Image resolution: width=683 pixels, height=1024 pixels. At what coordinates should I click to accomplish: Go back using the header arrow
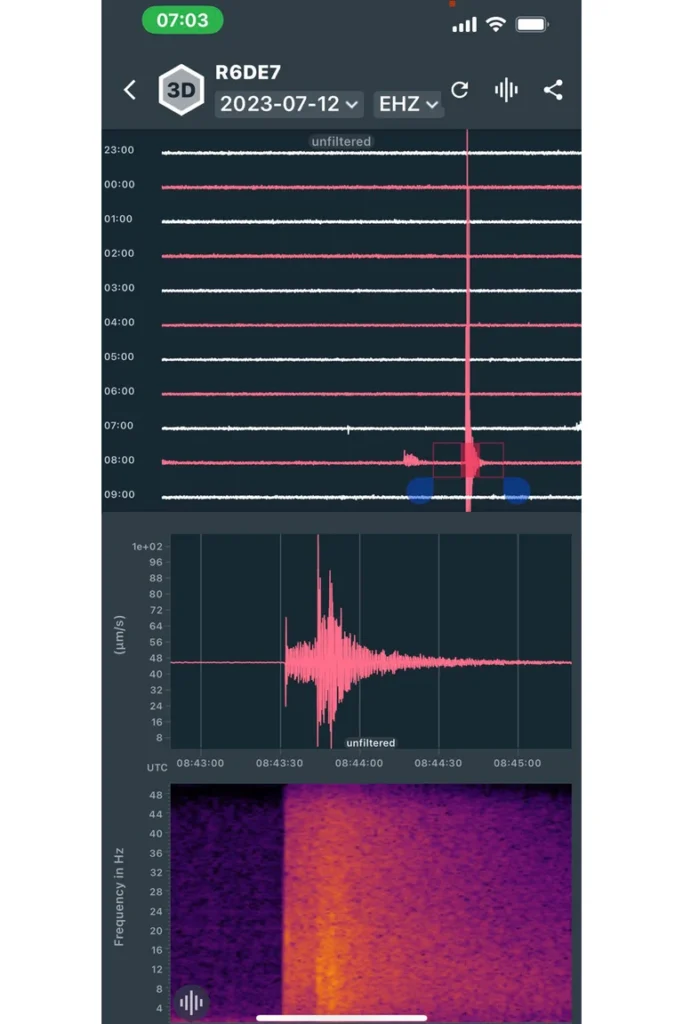129,90
